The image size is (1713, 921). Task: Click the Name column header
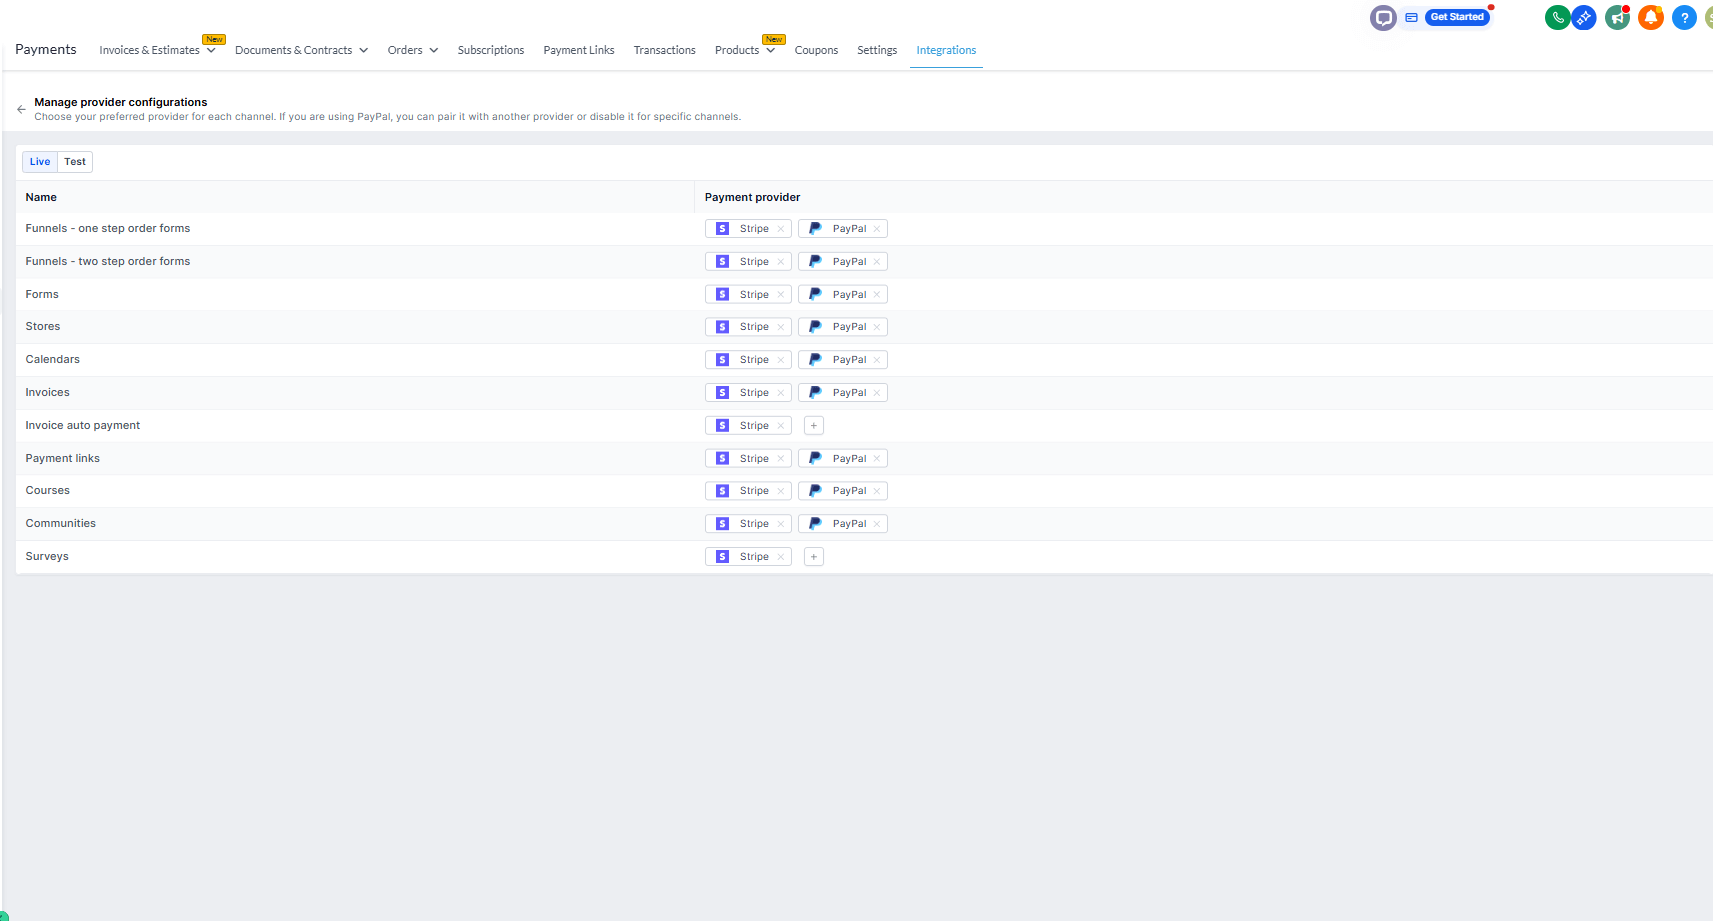click(41, 198)
